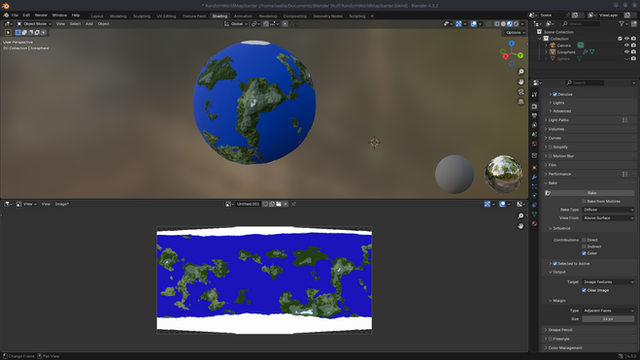
Task: Expand the Volumes panel
Action: click(556, 129)
